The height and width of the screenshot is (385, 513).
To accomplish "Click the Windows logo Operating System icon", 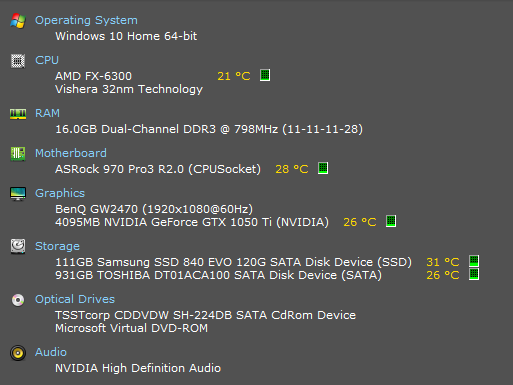I will (x=18, y=21).
